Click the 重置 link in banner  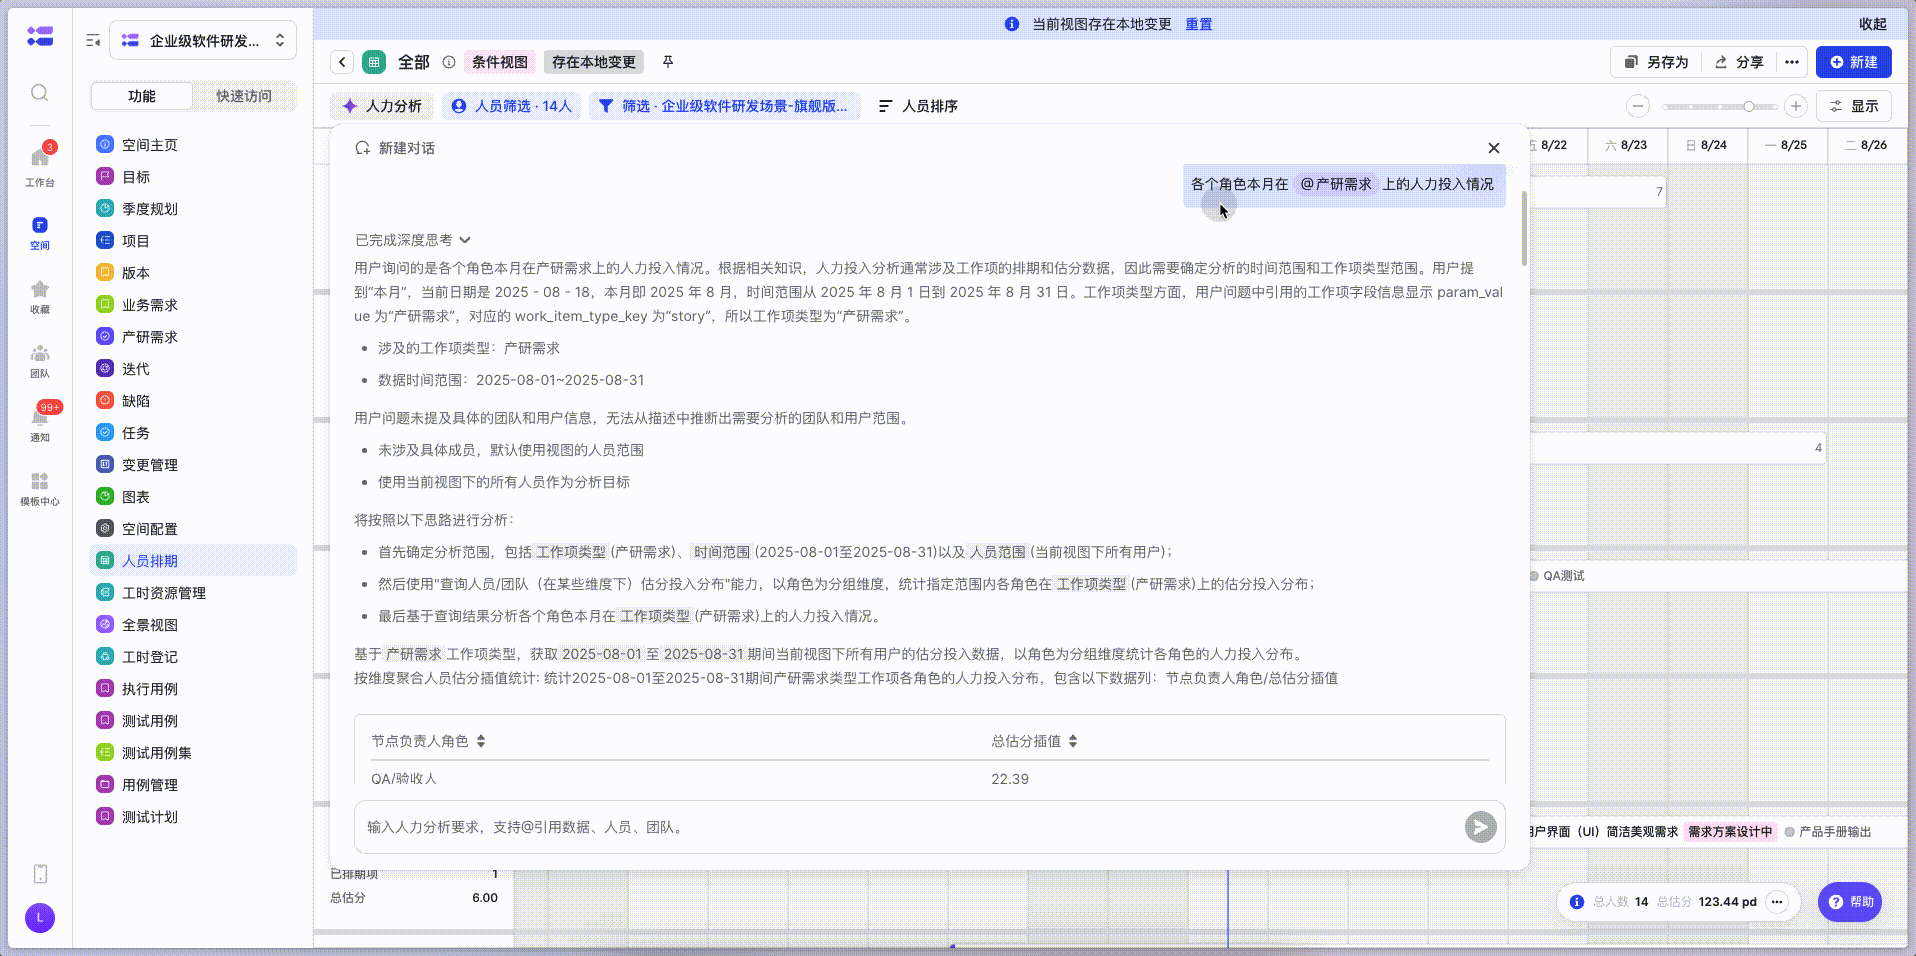tap(1198, 24)
